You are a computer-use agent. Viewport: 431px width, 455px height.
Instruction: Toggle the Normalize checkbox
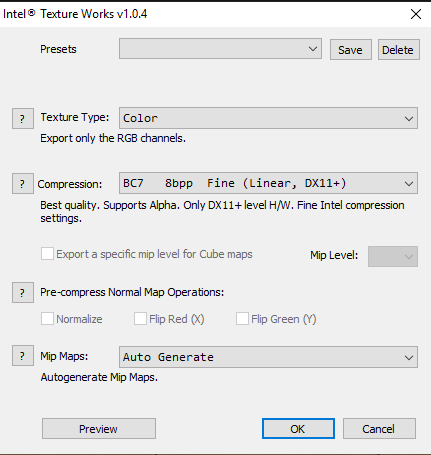point(47,319)
